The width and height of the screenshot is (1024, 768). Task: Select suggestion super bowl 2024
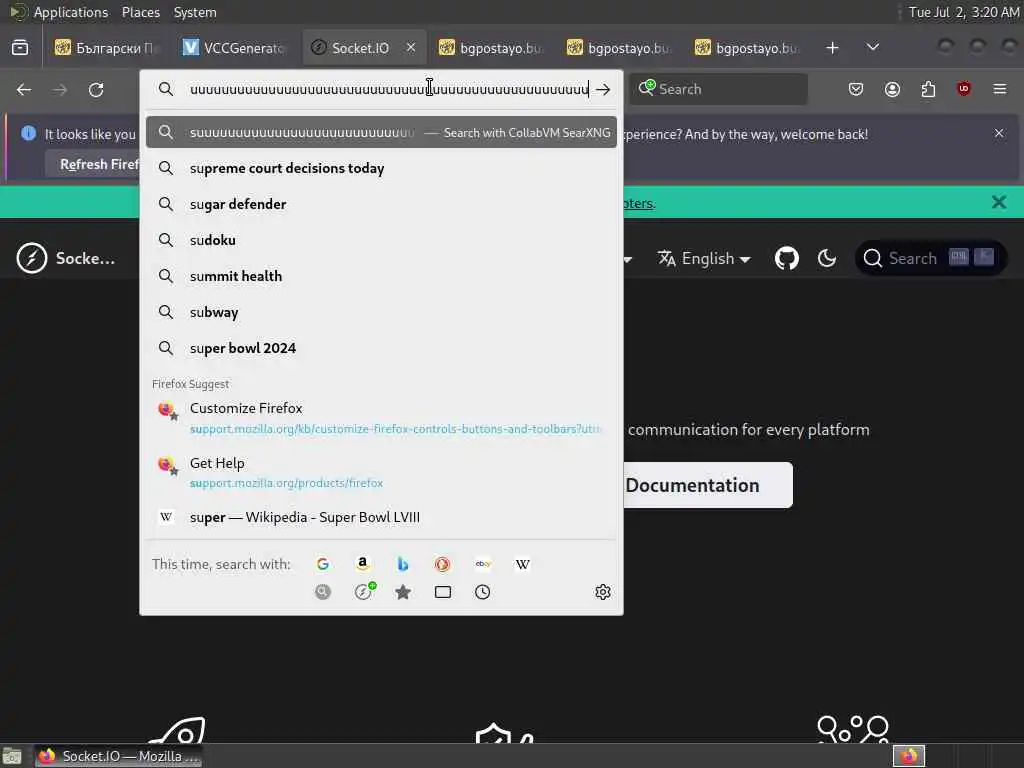381,348
